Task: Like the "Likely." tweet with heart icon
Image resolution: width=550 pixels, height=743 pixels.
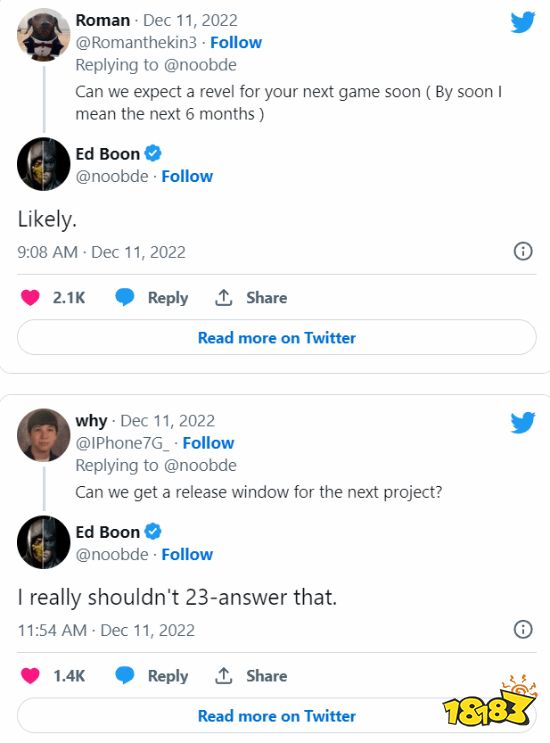Action: pos(30,298)
